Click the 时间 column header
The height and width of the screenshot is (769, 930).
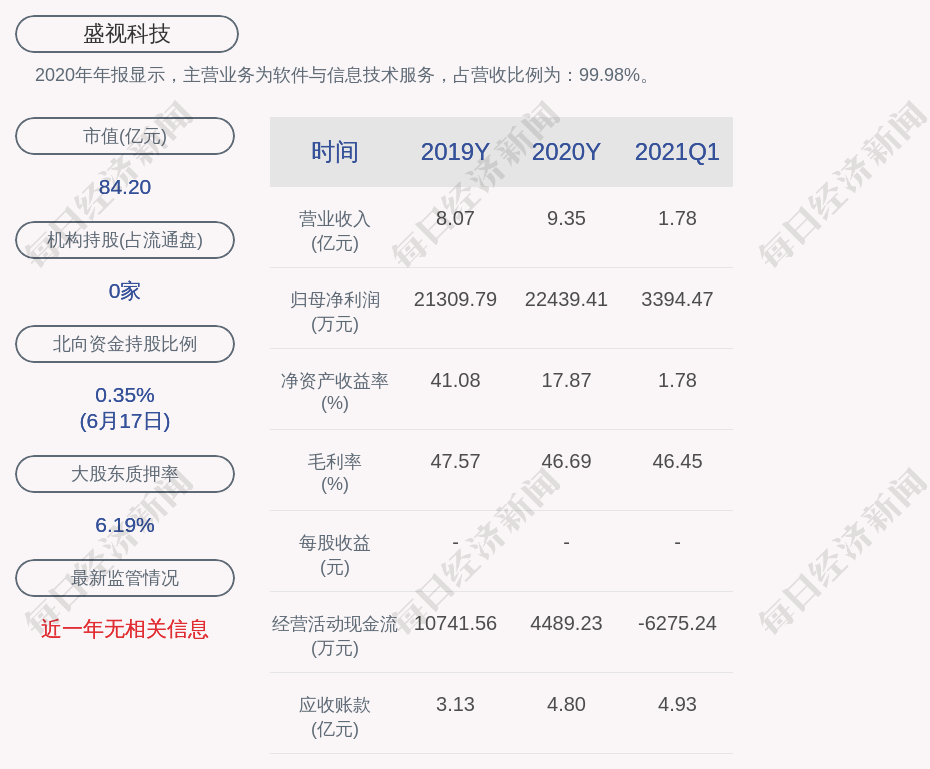click(335, 152)
